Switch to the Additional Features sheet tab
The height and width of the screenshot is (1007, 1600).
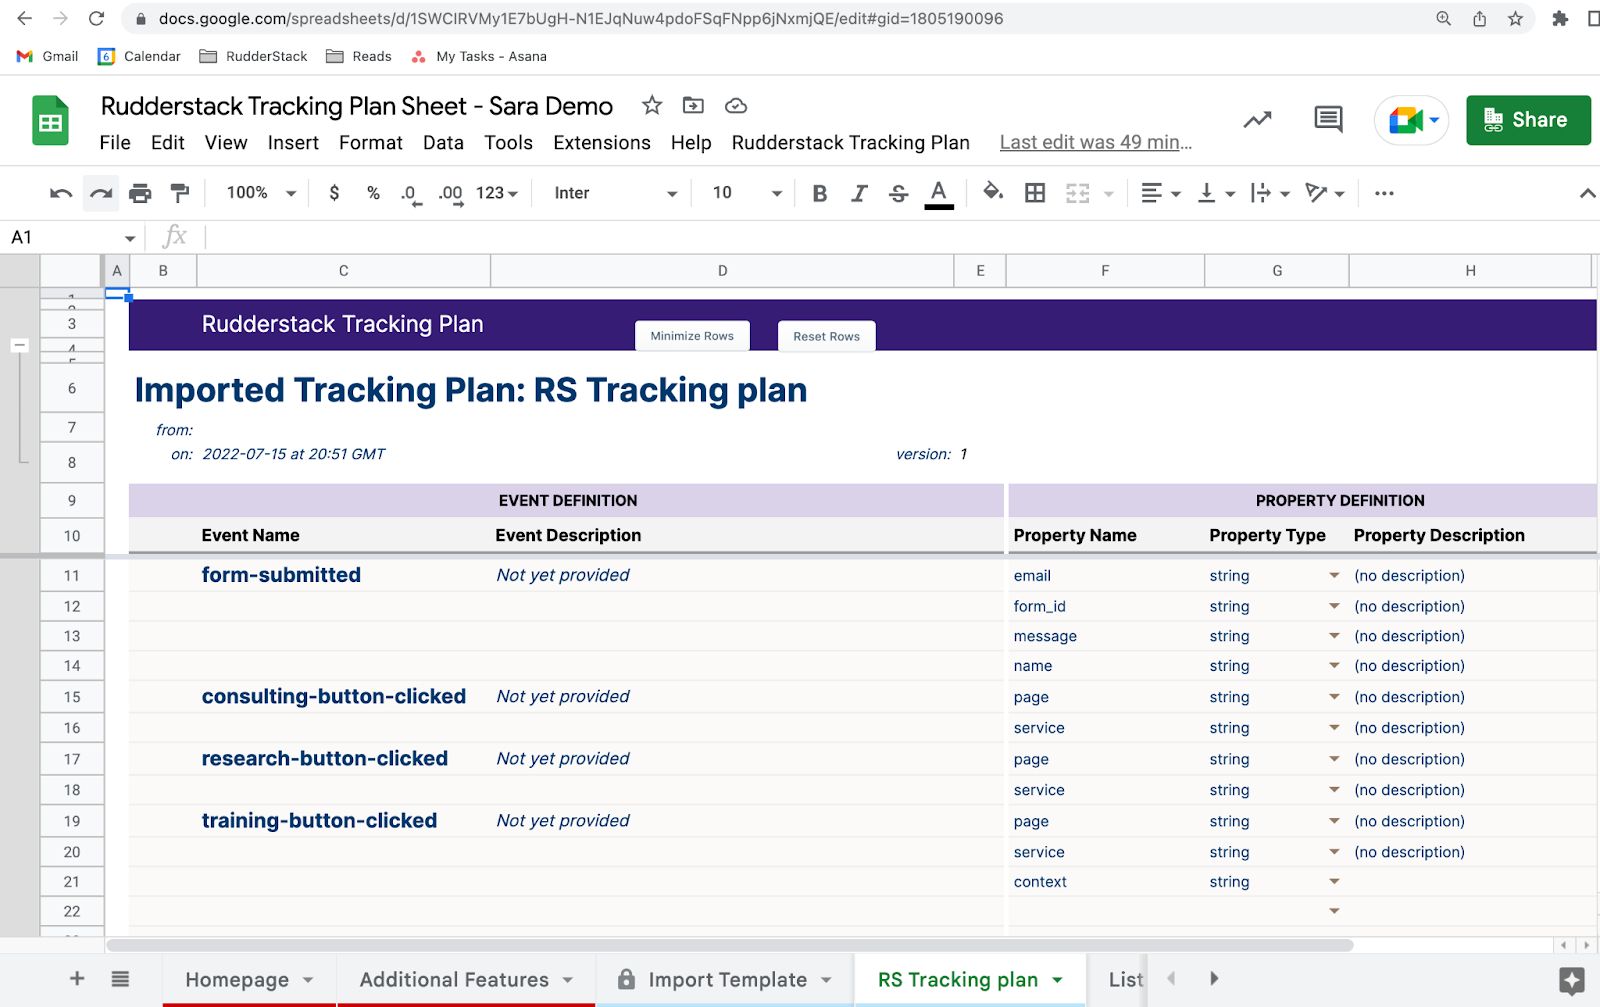pos(454,980)
